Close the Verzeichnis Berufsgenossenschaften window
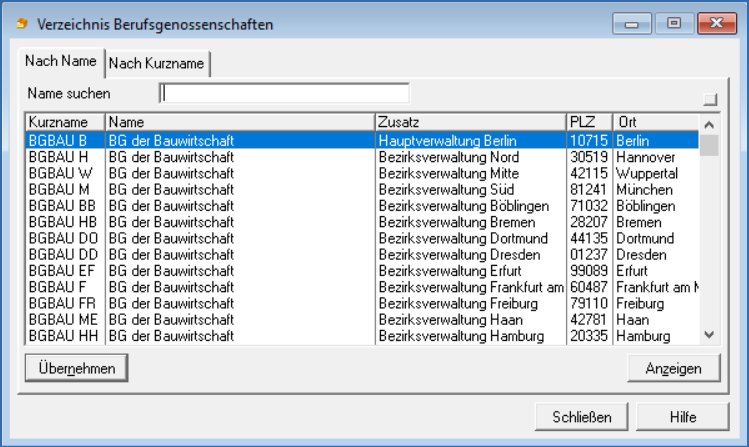Screen dimensions: 749x447 tap(717, 23)
